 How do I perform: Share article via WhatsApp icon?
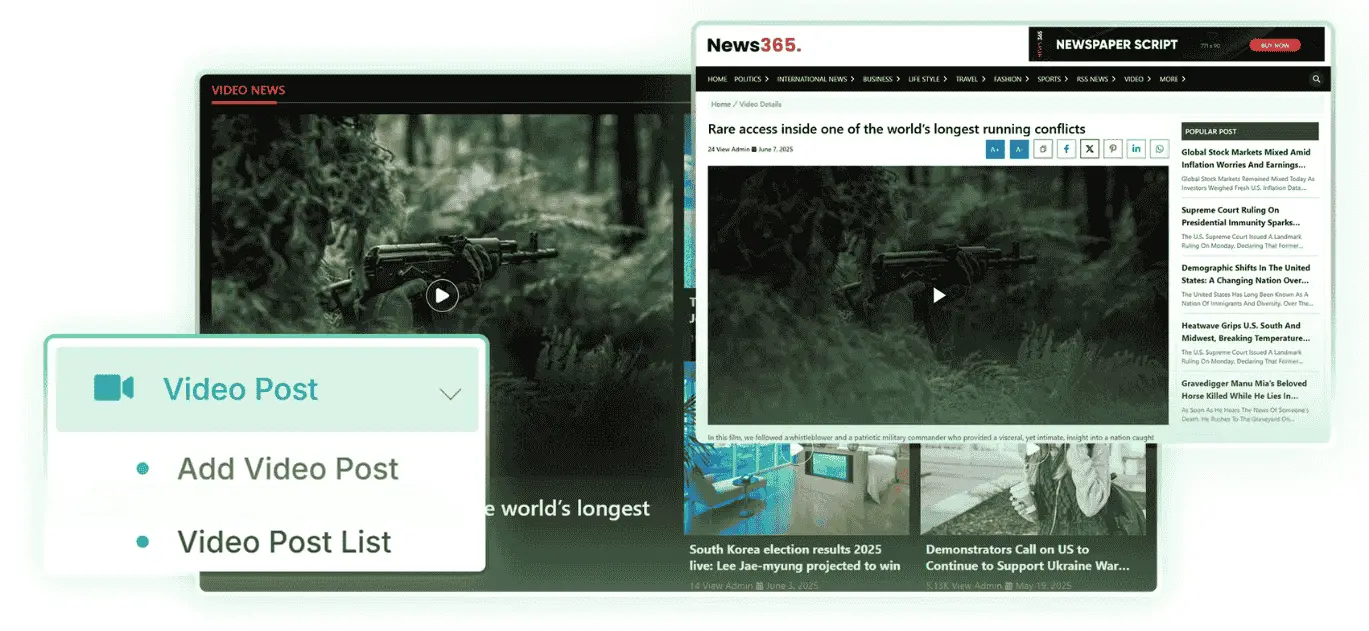point(1159,149)
